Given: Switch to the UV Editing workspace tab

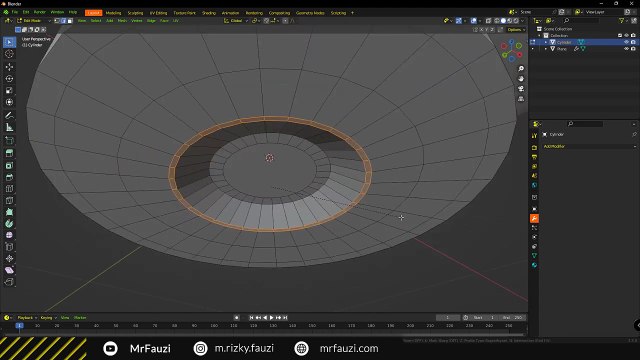Looking at the screenshot, I should [158, 13].
